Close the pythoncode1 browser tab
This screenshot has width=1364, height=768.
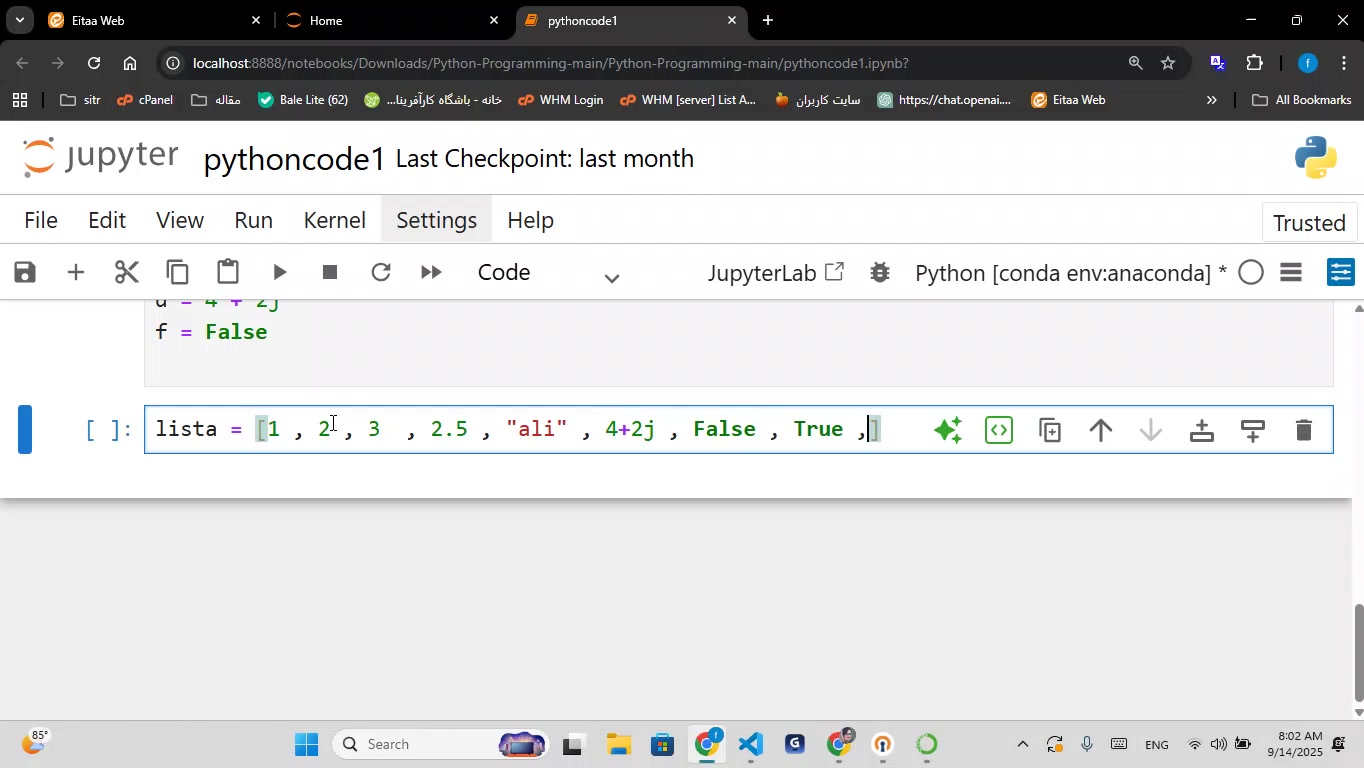(x=731, y=20)
